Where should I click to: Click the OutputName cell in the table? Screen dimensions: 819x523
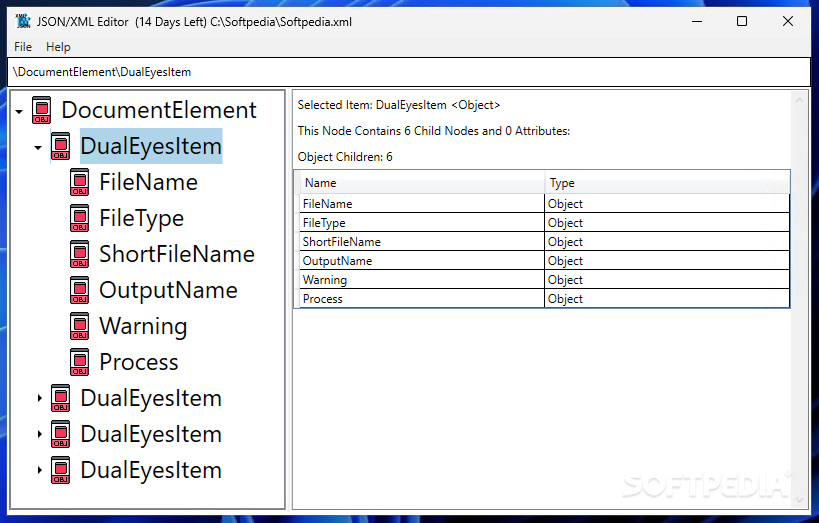(x=422, y=261)
